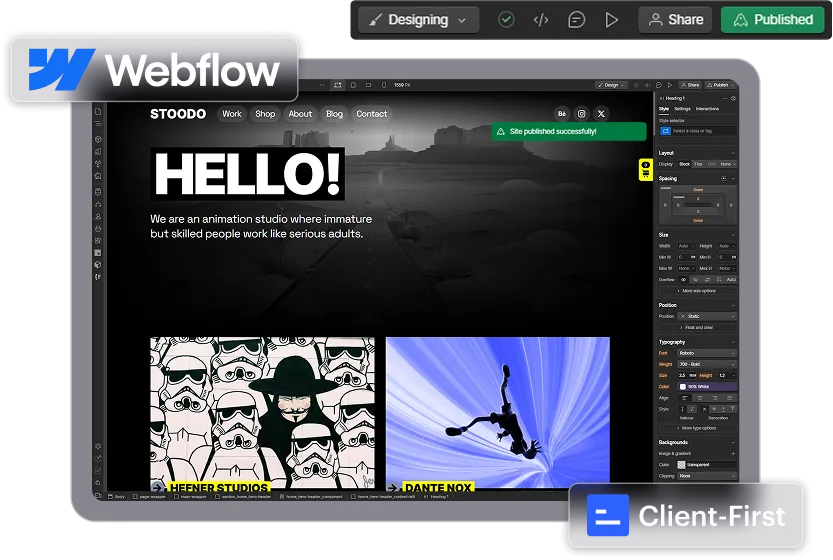
Task: Click the preview play icon beside Share
Action: (612, 20)
